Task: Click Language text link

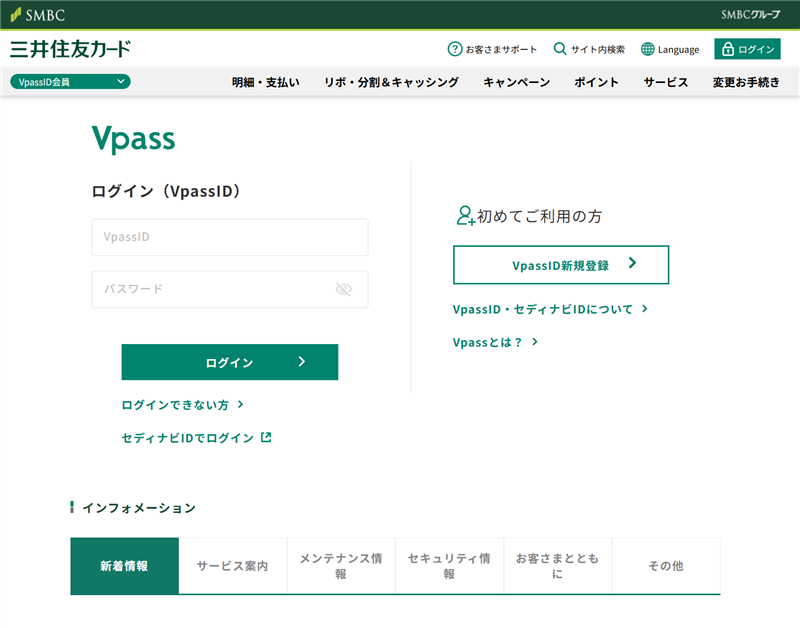Action: [679, 49]
